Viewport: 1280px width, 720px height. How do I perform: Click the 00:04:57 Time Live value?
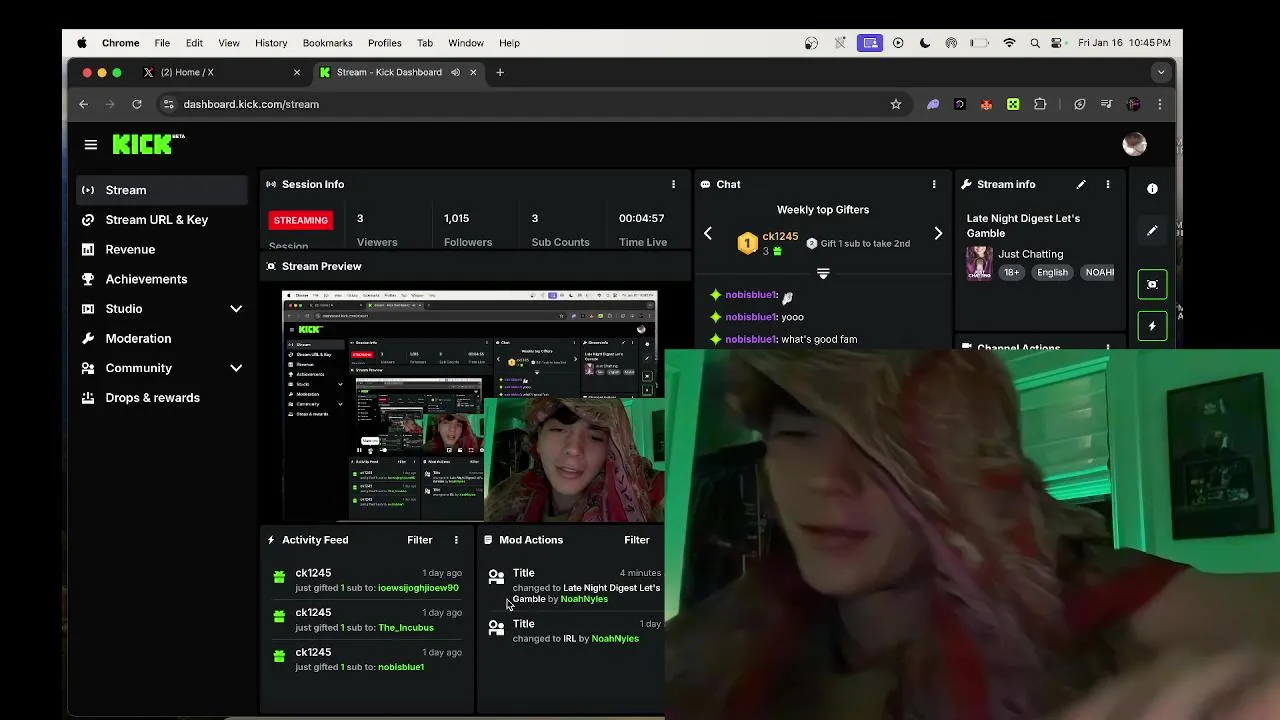coord(641,218)
